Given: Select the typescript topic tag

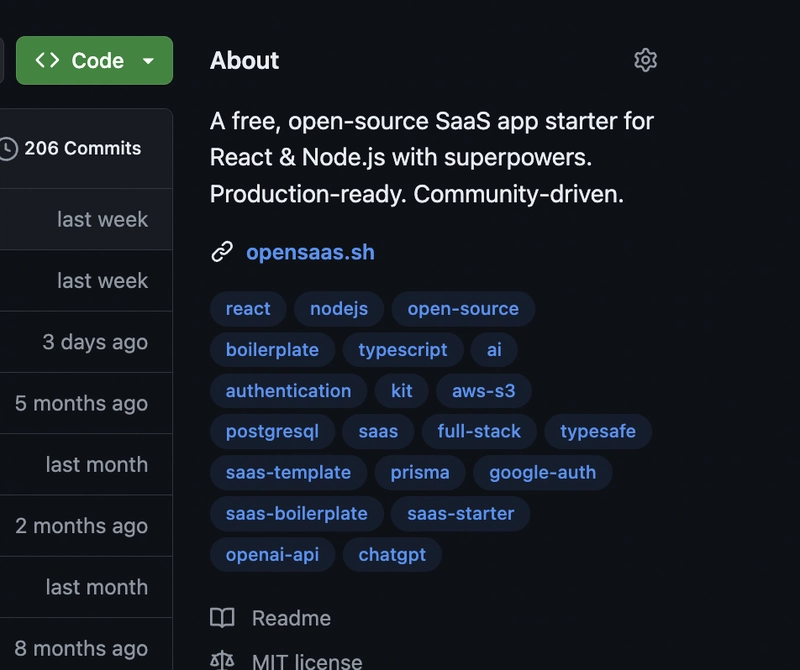Looking at the screenshot, I should coord(403,350).
